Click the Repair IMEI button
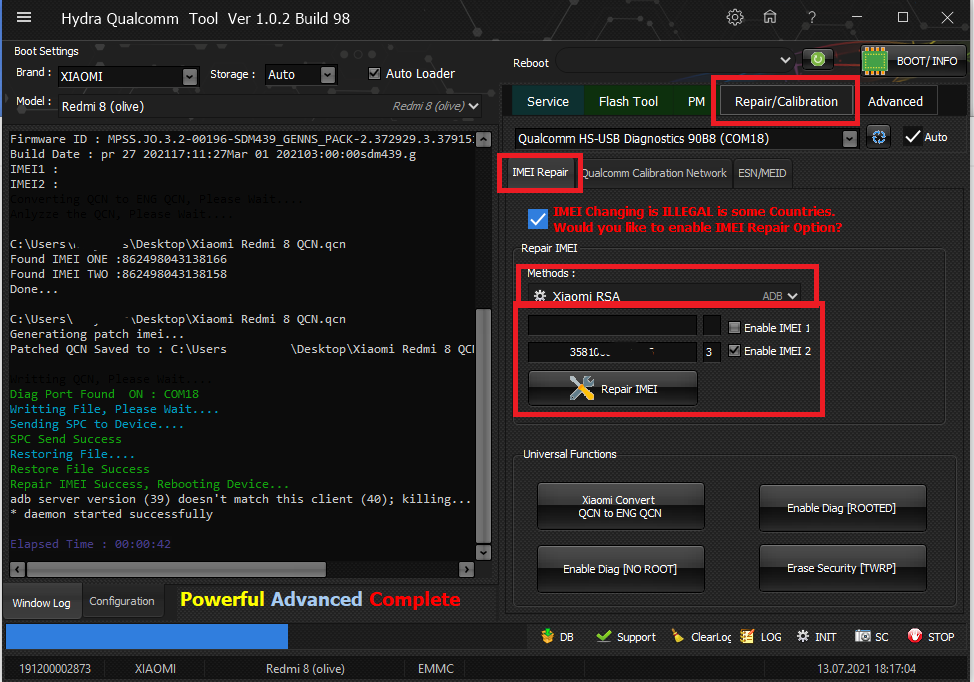The width and height of the screenshot is (974, 682). [x=612, y=388]
